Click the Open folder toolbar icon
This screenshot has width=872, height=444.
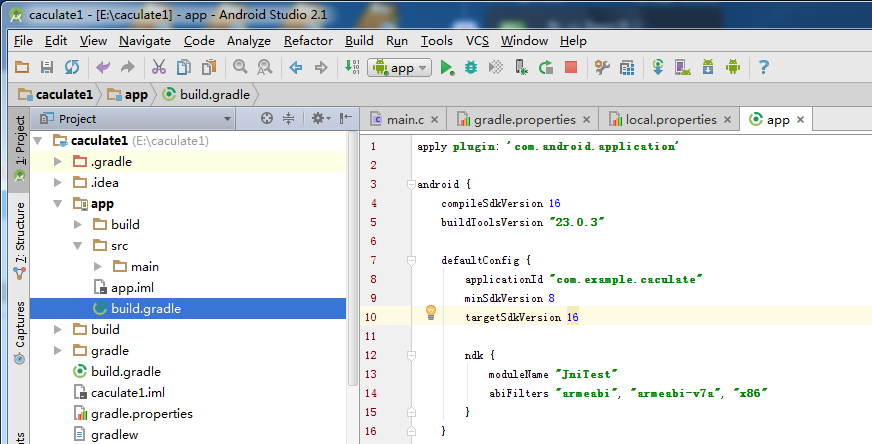click(x=22, y=67)
